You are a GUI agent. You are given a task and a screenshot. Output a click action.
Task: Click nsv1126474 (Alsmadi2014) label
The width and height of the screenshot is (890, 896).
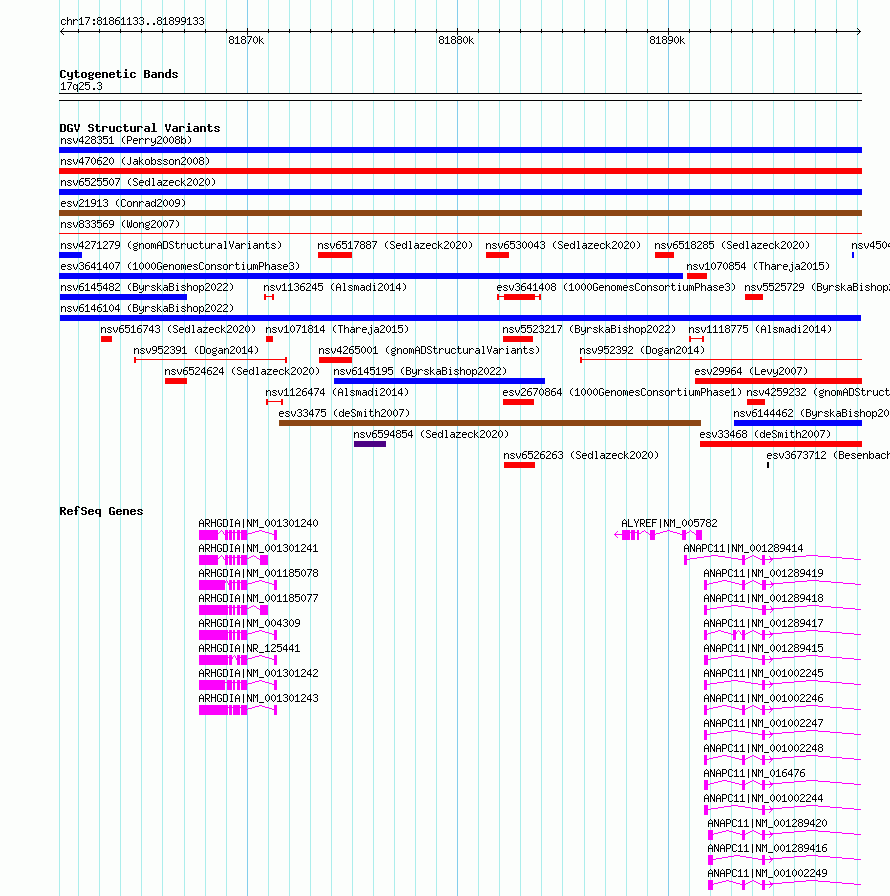[x=337, y=393]
